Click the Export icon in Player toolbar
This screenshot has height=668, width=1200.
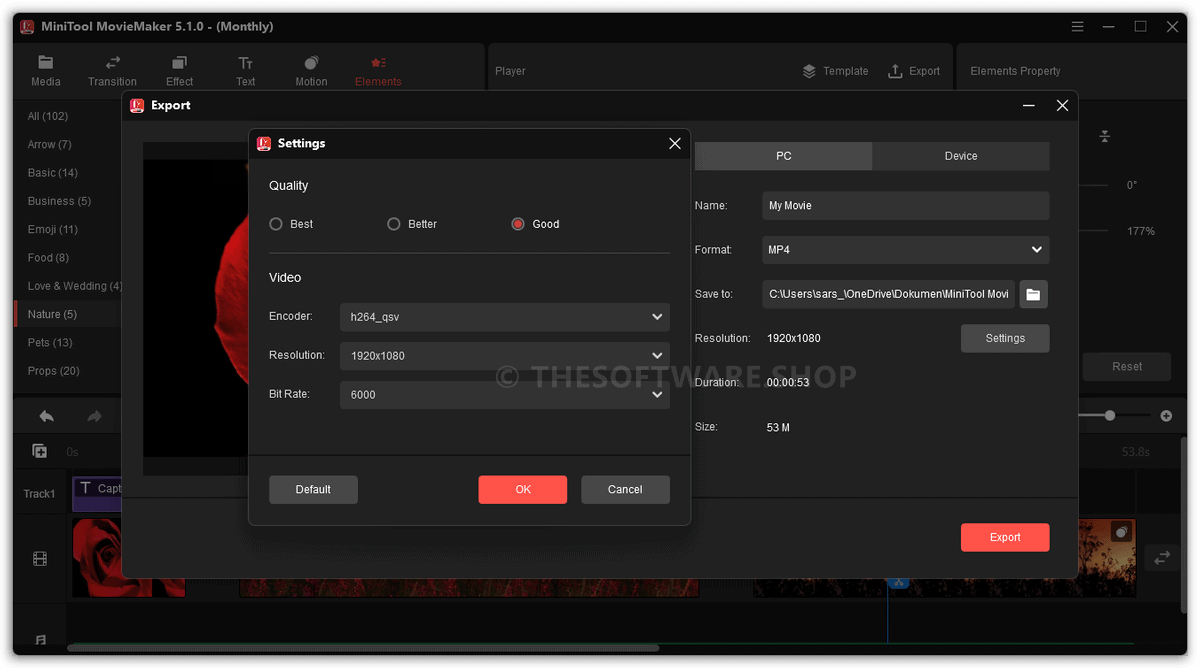point(895,71)
